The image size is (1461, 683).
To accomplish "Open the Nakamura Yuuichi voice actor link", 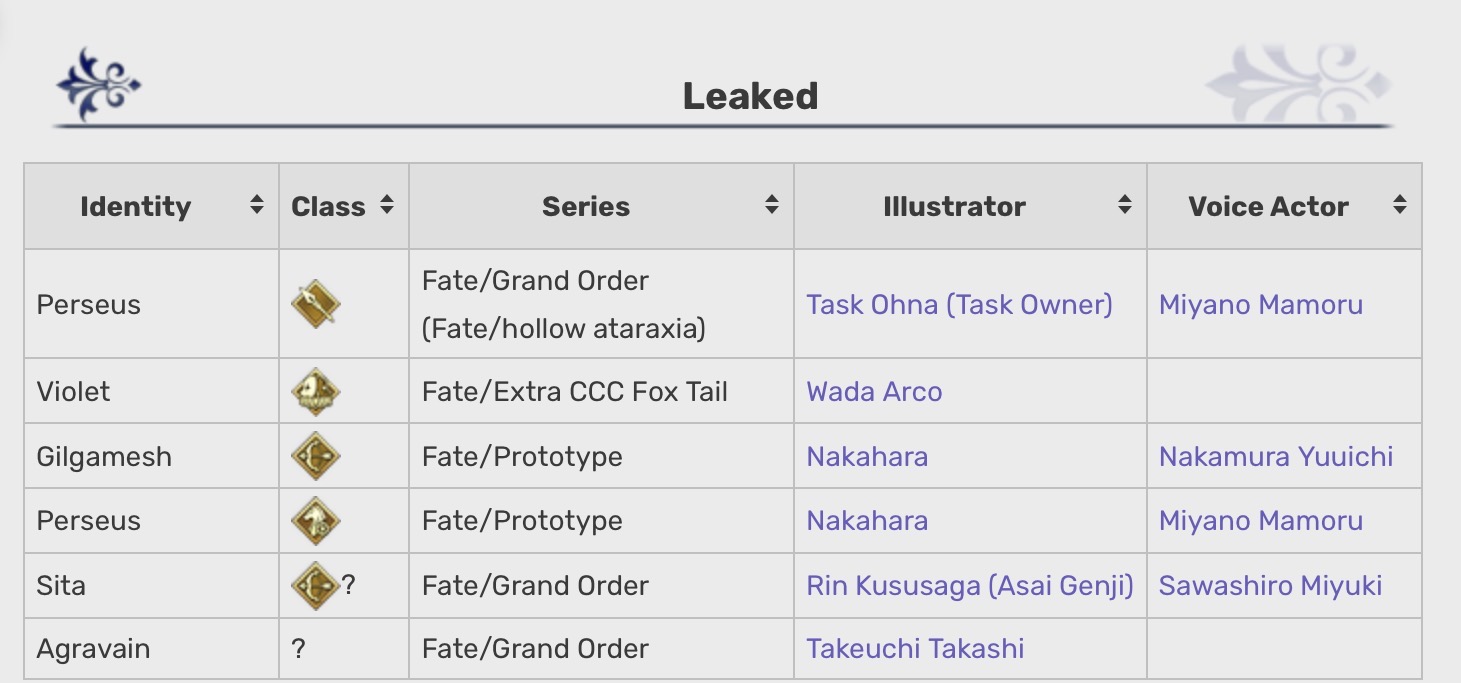I will 1276,456.
